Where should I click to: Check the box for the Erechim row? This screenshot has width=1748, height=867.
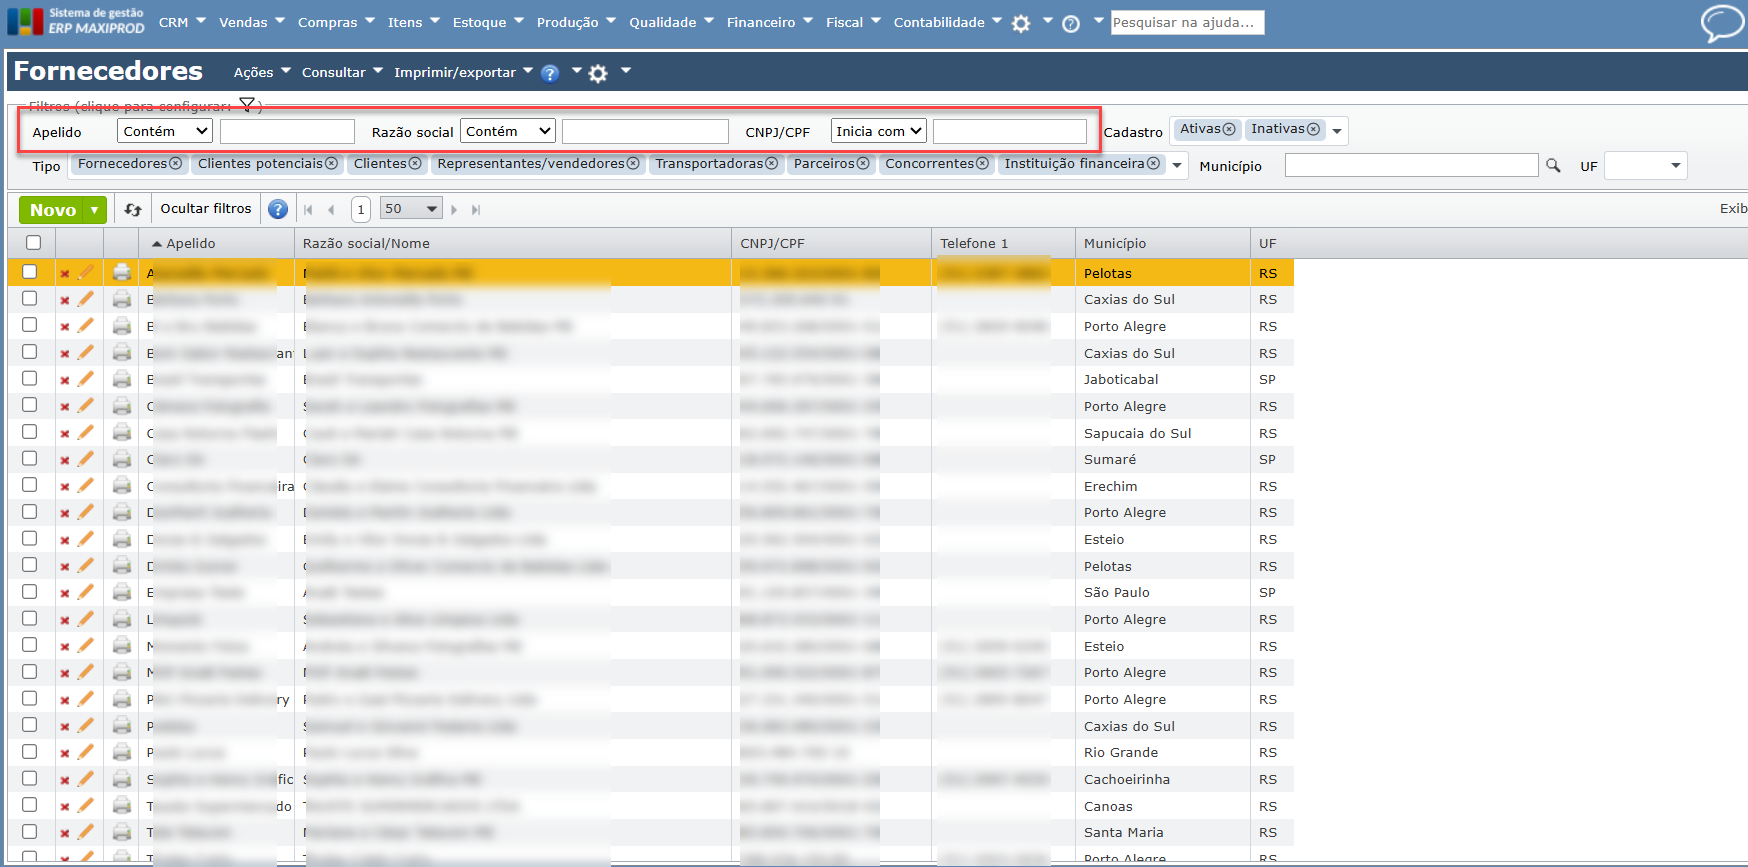tap(30, 485)
